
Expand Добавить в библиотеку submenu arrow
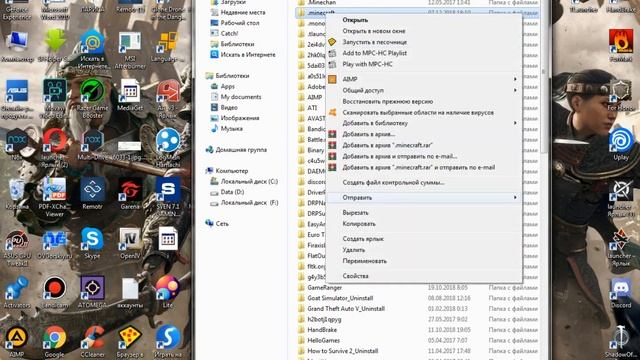pos(515,123)
